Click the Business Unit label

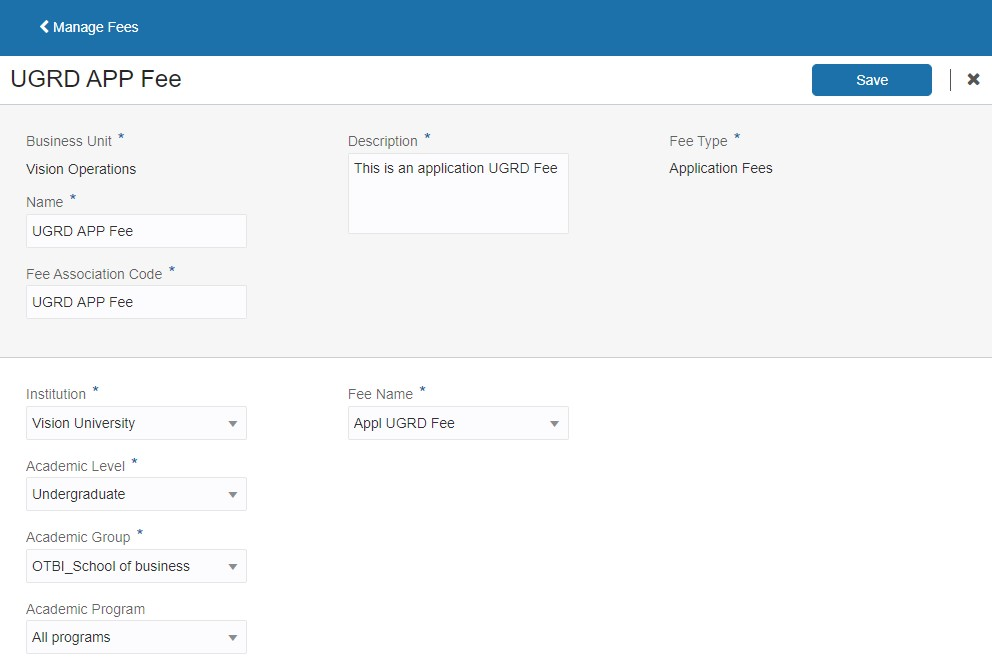69,141
